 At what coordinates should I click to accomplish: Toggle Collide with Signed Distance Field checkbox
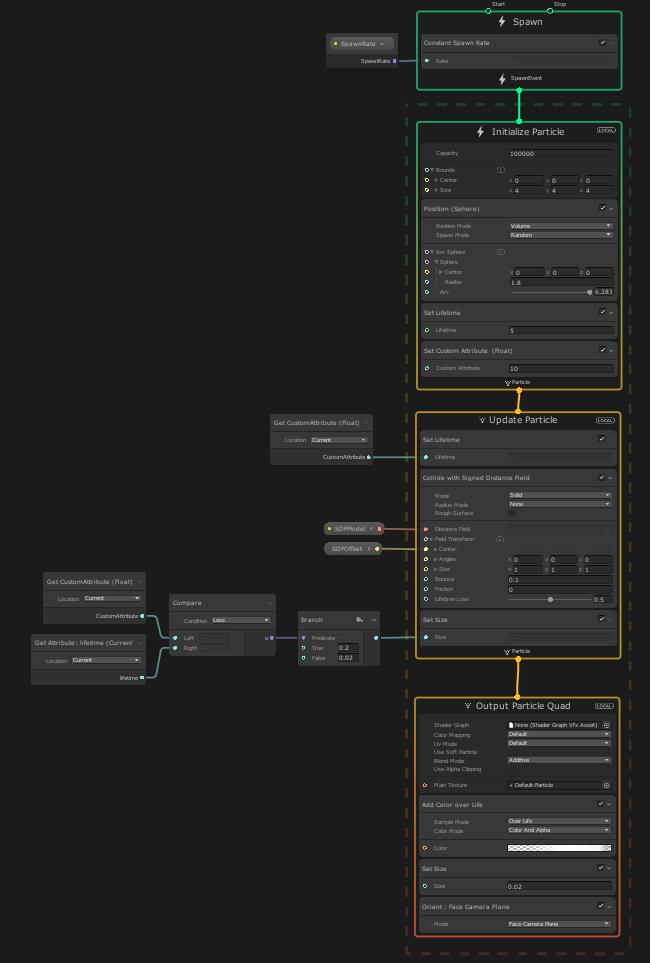pos(601,477)
